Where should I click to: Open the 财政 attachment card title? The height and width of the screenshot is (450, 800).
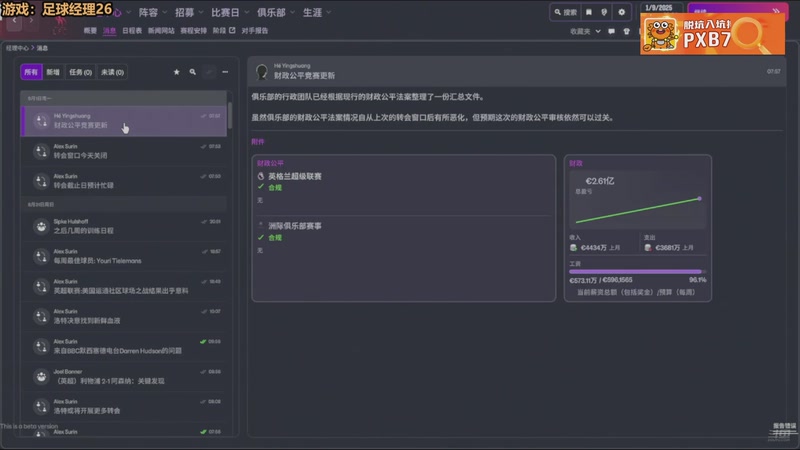[x=576, y=163]
